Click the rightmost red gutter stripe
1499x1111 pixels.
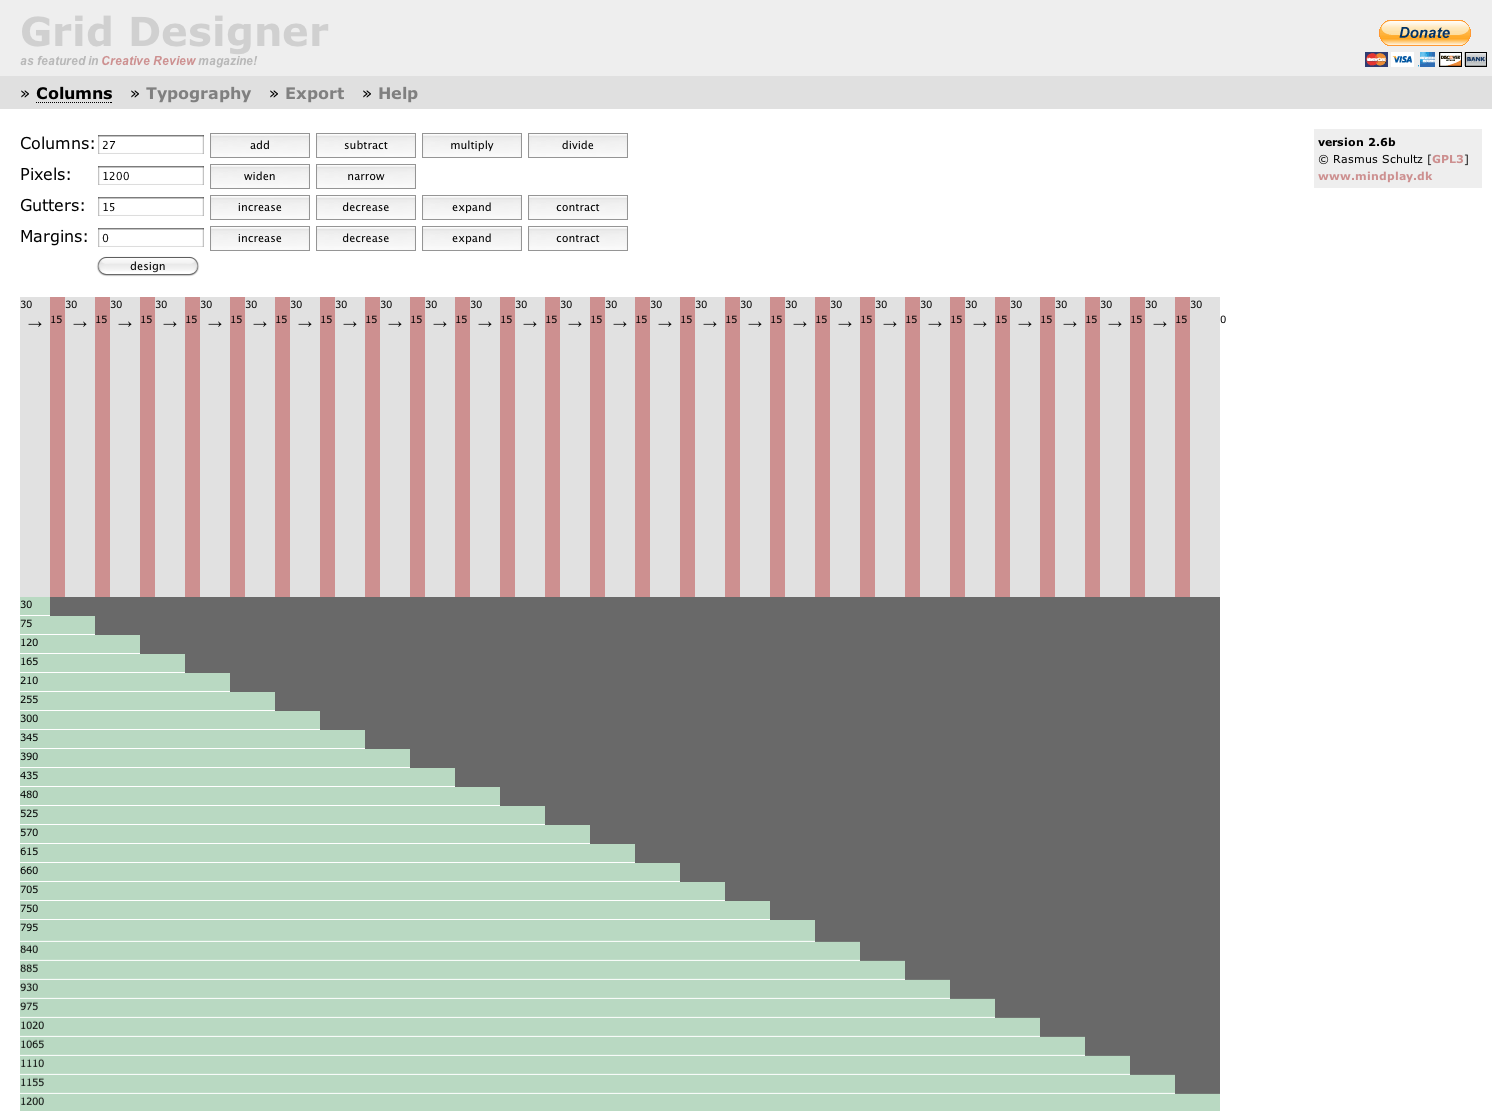(x=1184, y=450)
